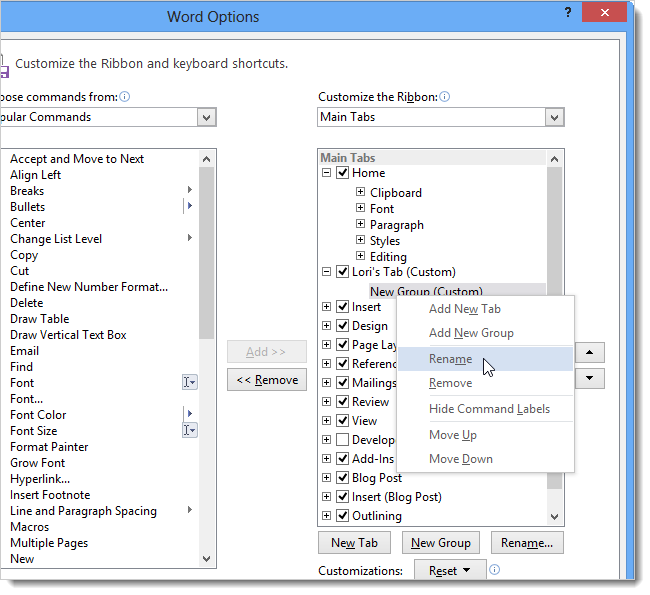The image size is (650, 595).
Task: Open the Choose commands from dropdown
Action: 206,117
